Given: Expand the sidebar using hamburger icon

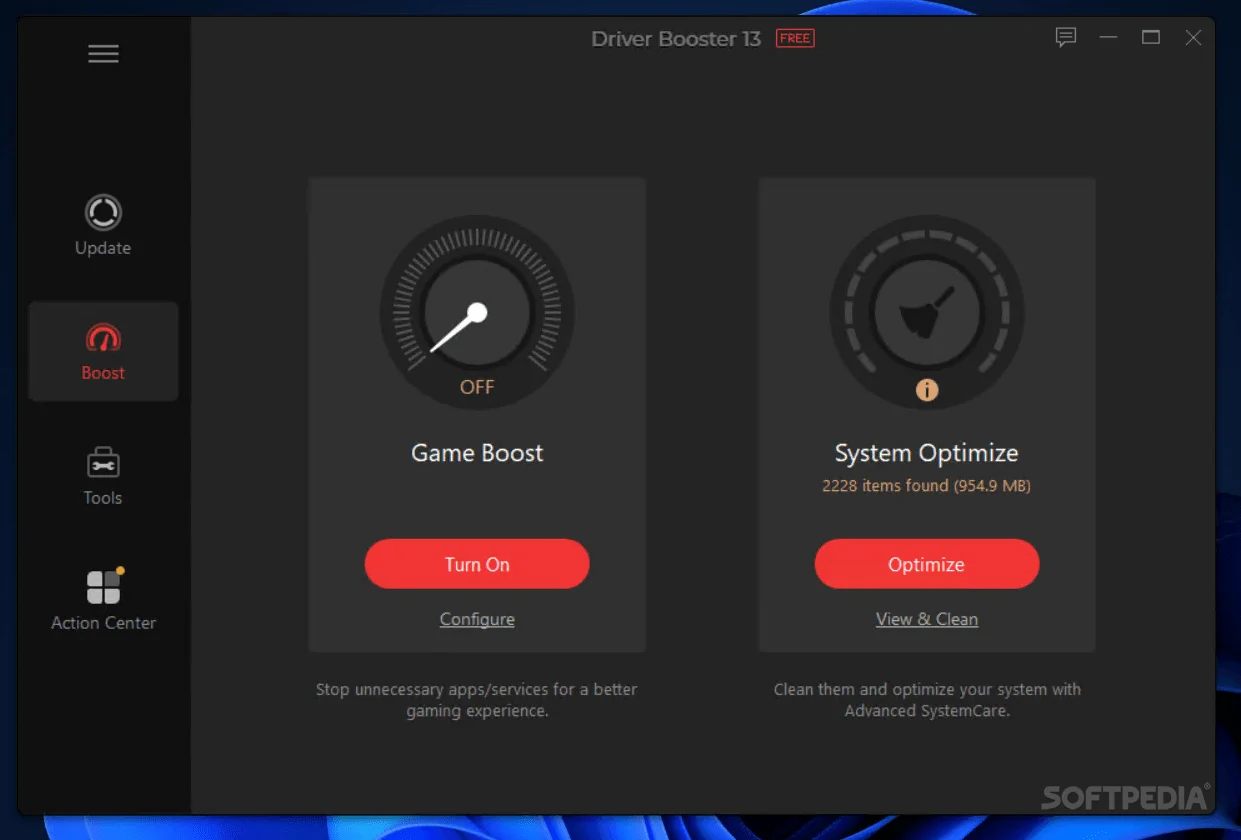Looking at the screenshot, I should coord(103,53).
